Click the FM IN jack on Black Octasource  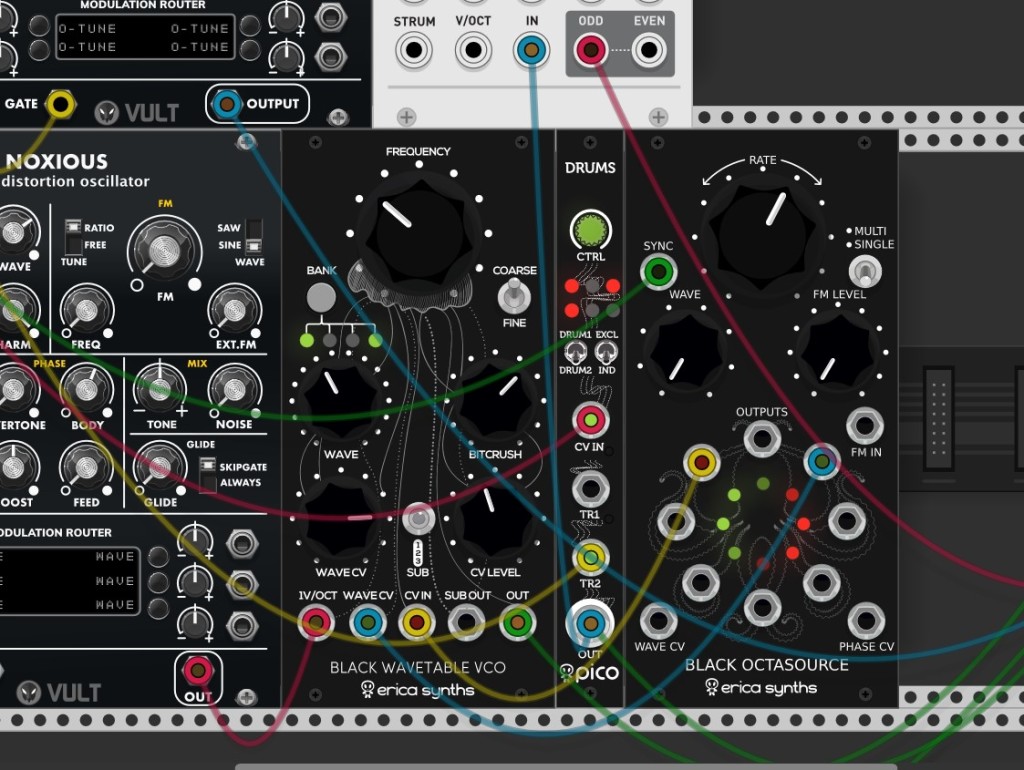pos(864,426)
